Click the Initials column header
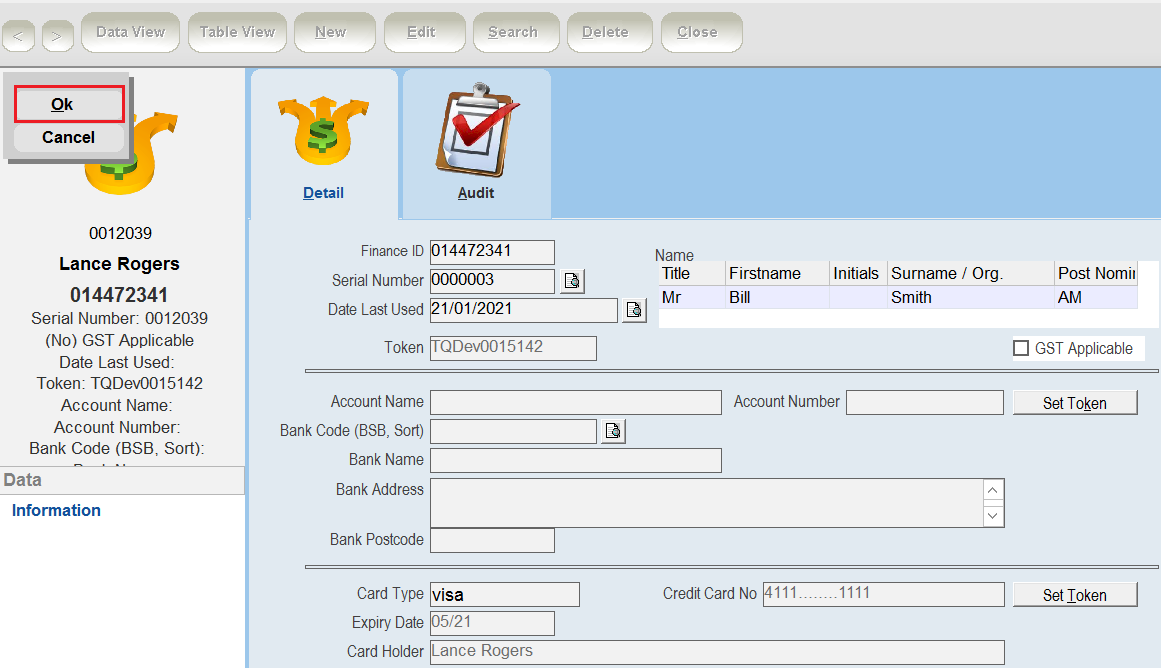Viewport: 1161px width, 668px height. click(858, 273)
